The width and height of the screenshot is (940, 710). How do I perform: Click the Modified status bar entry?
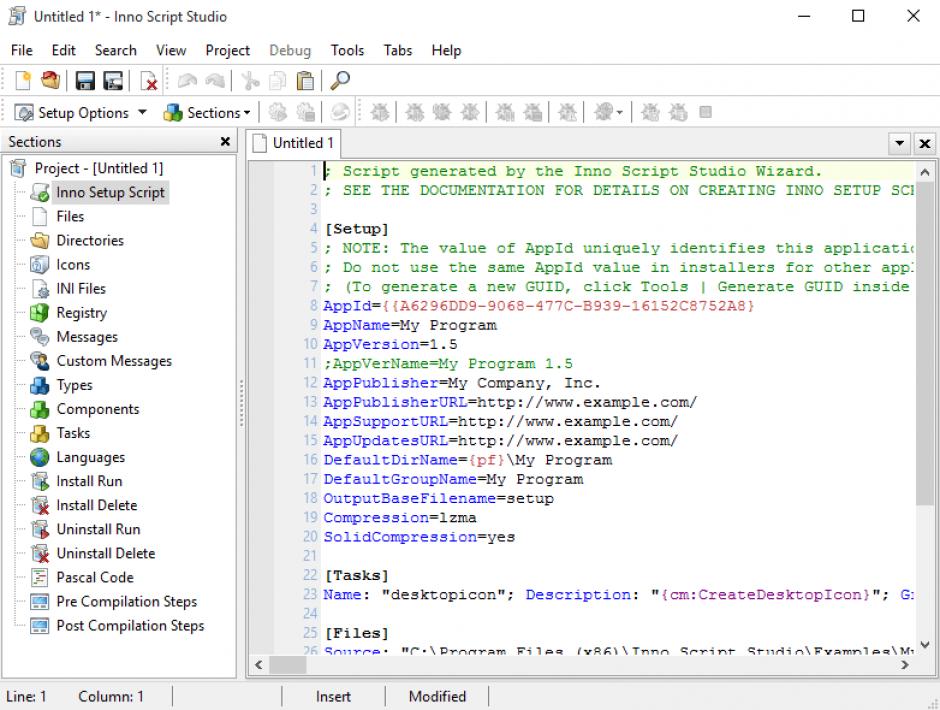point(437,696)
